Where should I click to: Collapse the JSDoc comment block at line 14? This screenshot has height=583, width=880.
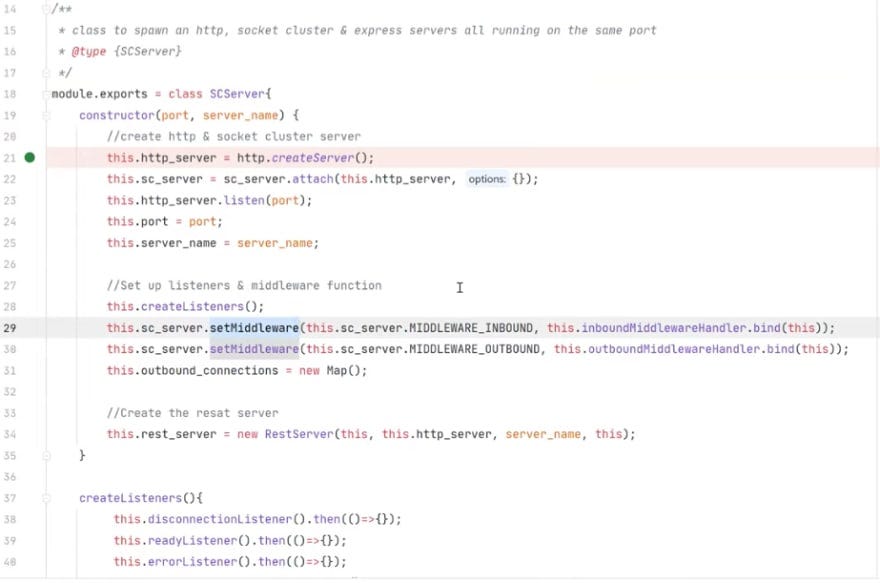(44, 9)
